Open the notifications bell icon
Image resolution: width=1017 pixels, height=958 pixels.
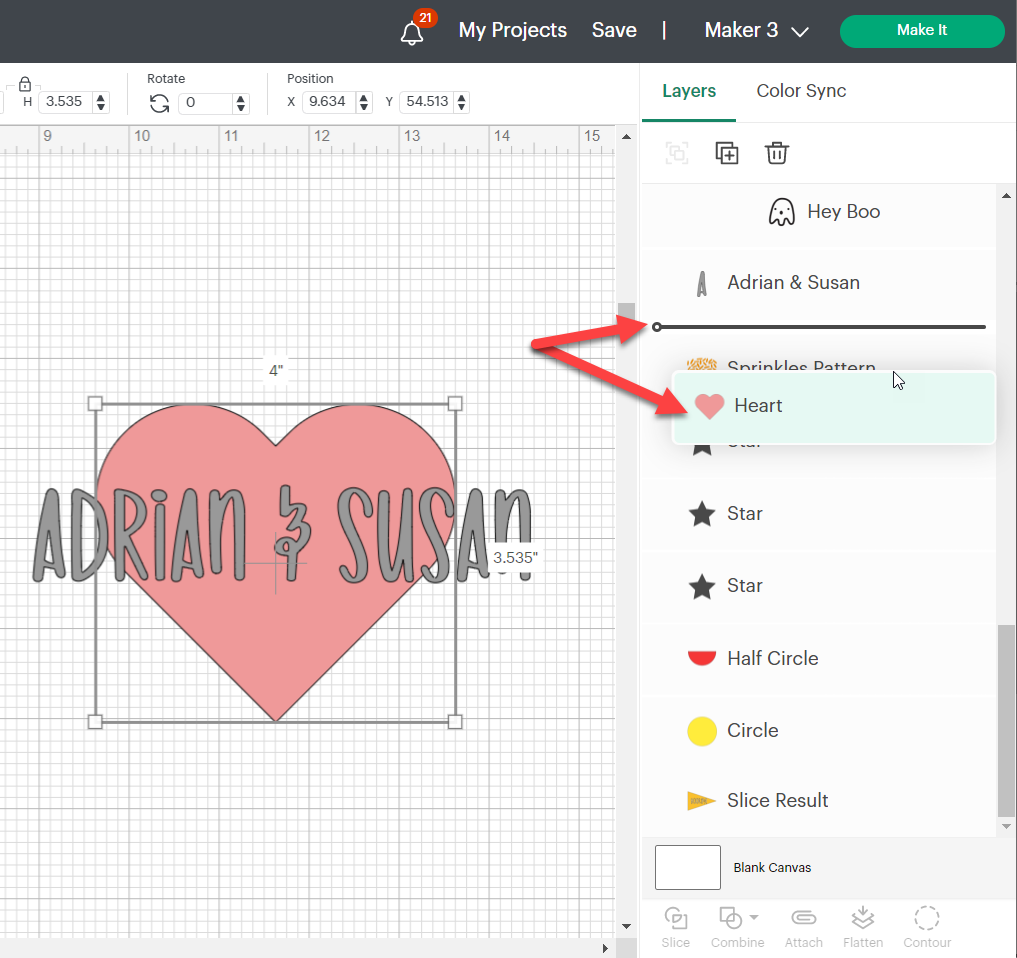click(x=412, y=33)
